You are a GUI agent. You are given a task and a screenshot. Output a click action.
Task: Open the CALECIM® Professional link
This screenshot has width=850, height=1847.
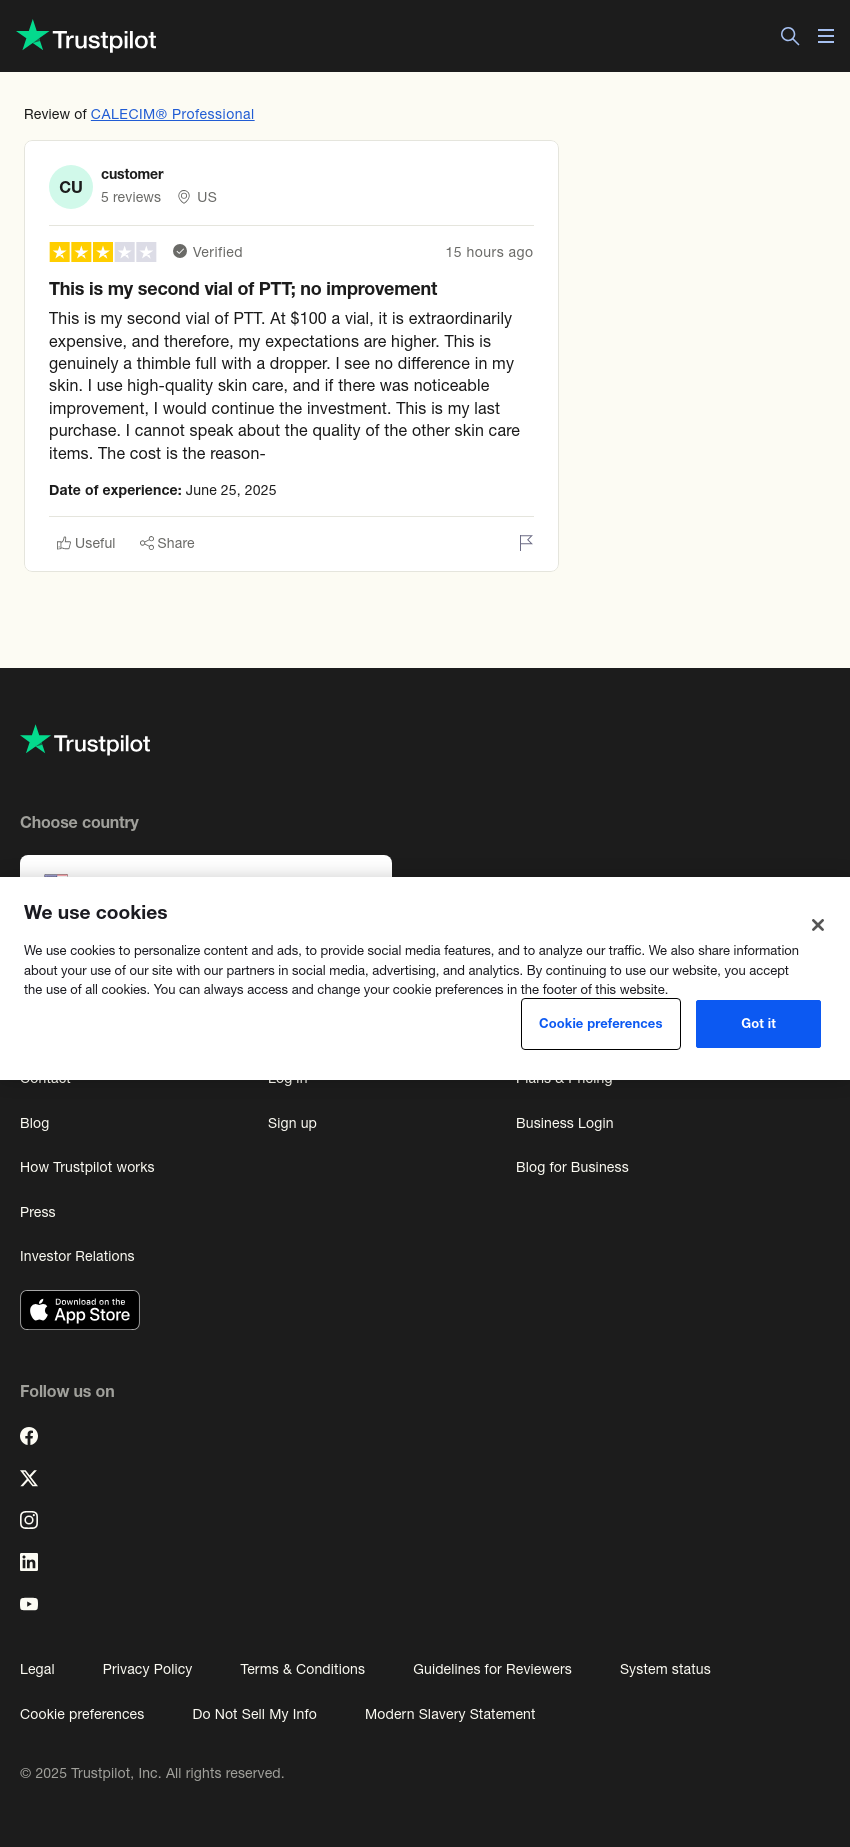172,114
